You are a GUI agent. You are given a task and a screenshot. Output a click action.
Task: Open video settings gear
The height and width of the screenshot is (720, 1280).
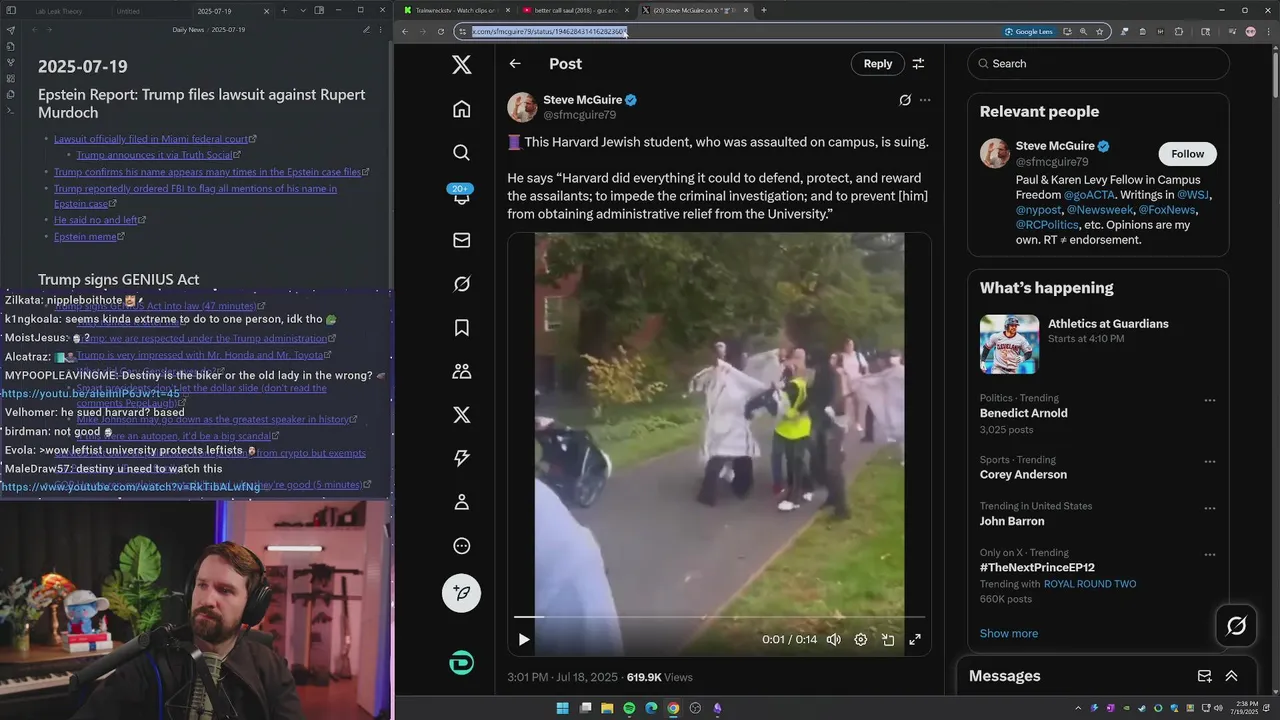point(860,640)
